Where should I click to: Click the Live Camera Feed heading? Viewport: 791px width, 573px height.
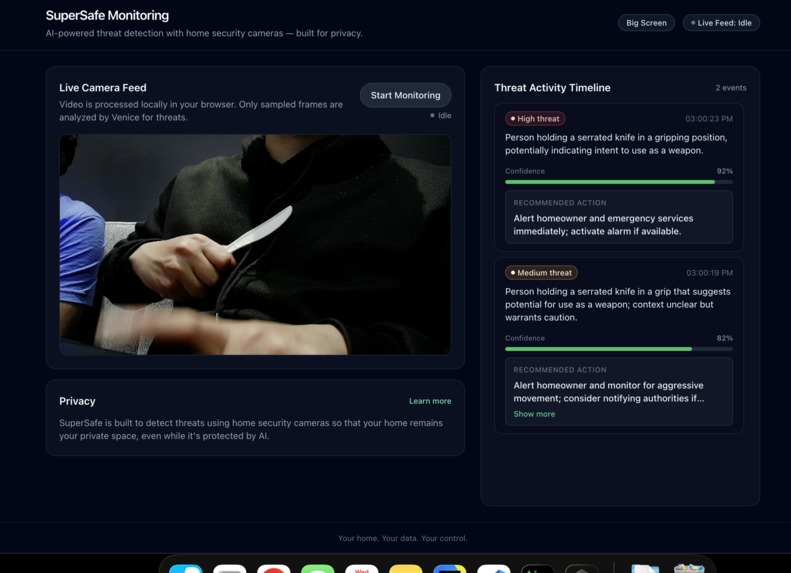[x=103, y=88]
